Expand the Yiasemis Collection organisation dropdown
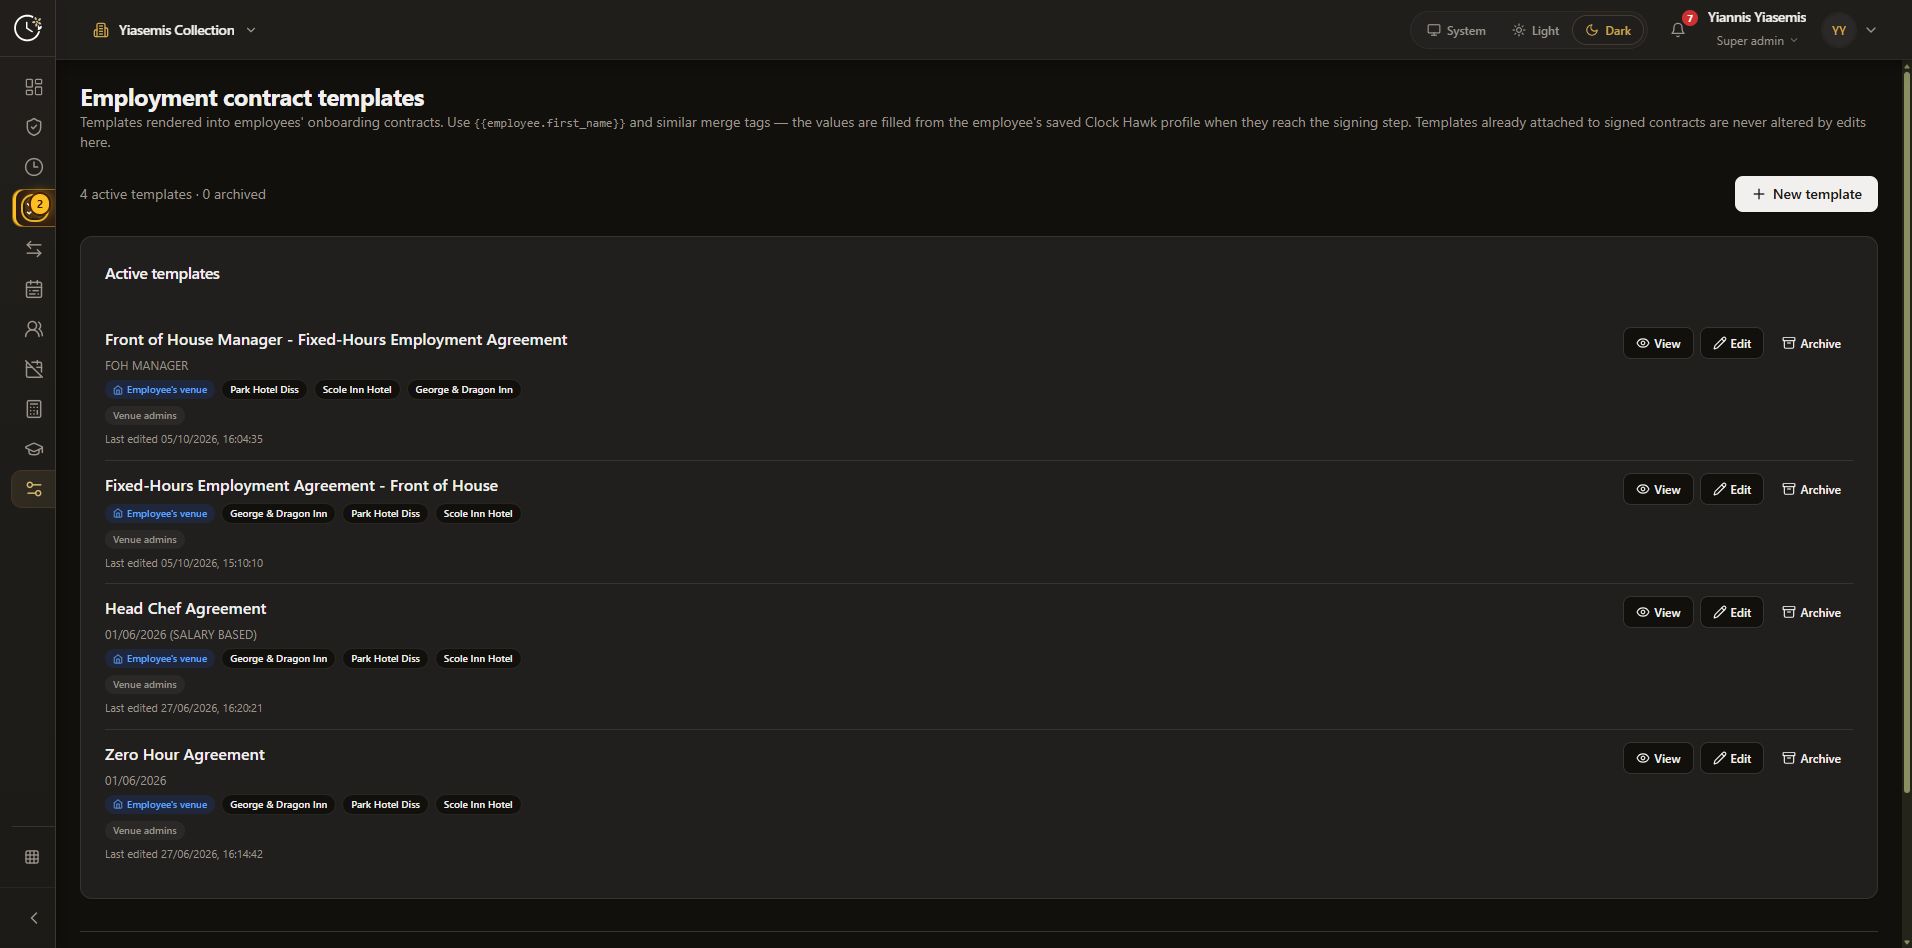Viewport: 1912px width, 948px height. 175,30
